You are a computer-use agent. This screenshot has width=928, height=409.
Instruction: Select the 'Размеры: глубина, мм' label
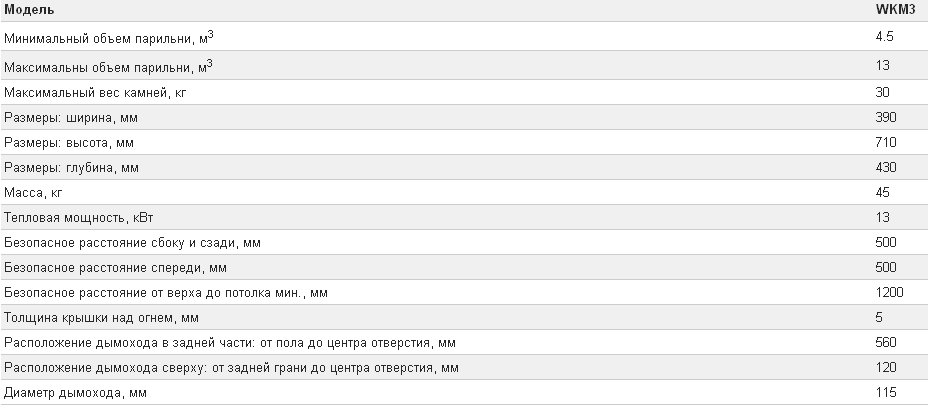(72, 168)
